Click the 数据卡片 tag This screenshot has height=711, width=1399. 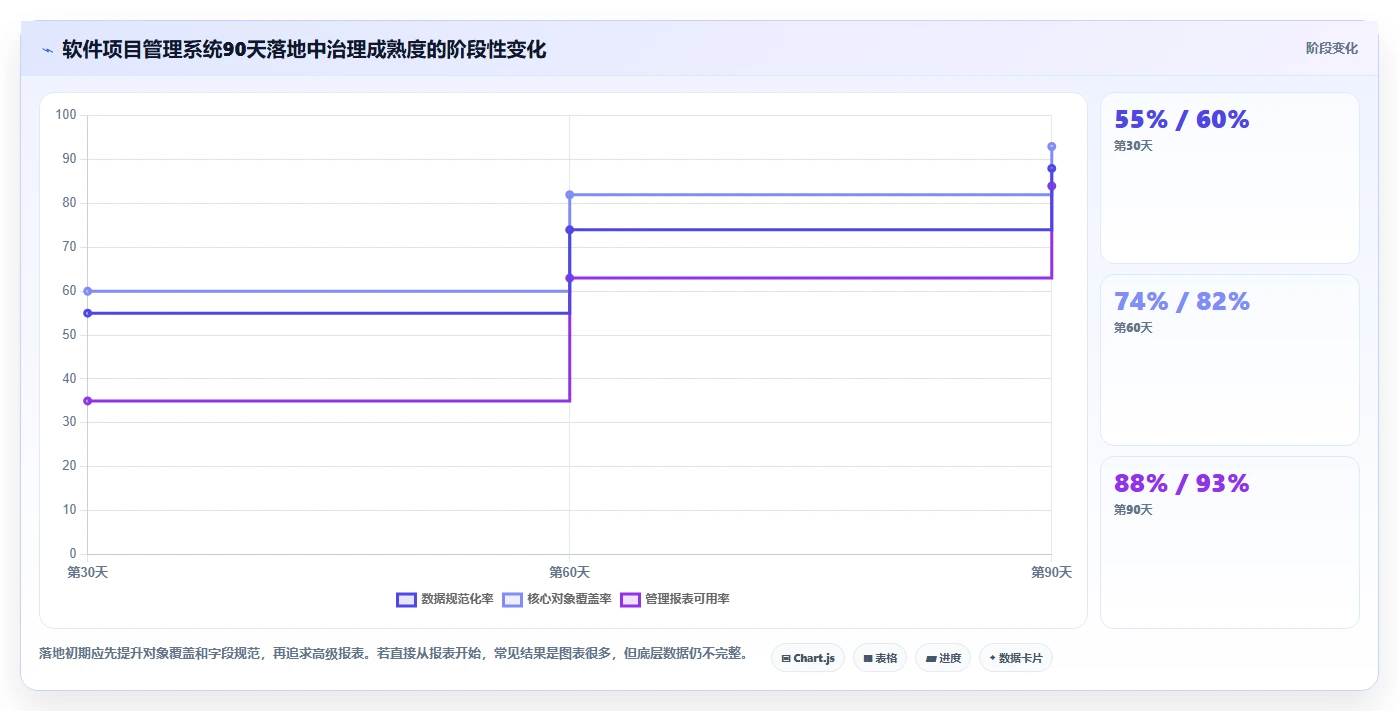(x=1016, y=658)
